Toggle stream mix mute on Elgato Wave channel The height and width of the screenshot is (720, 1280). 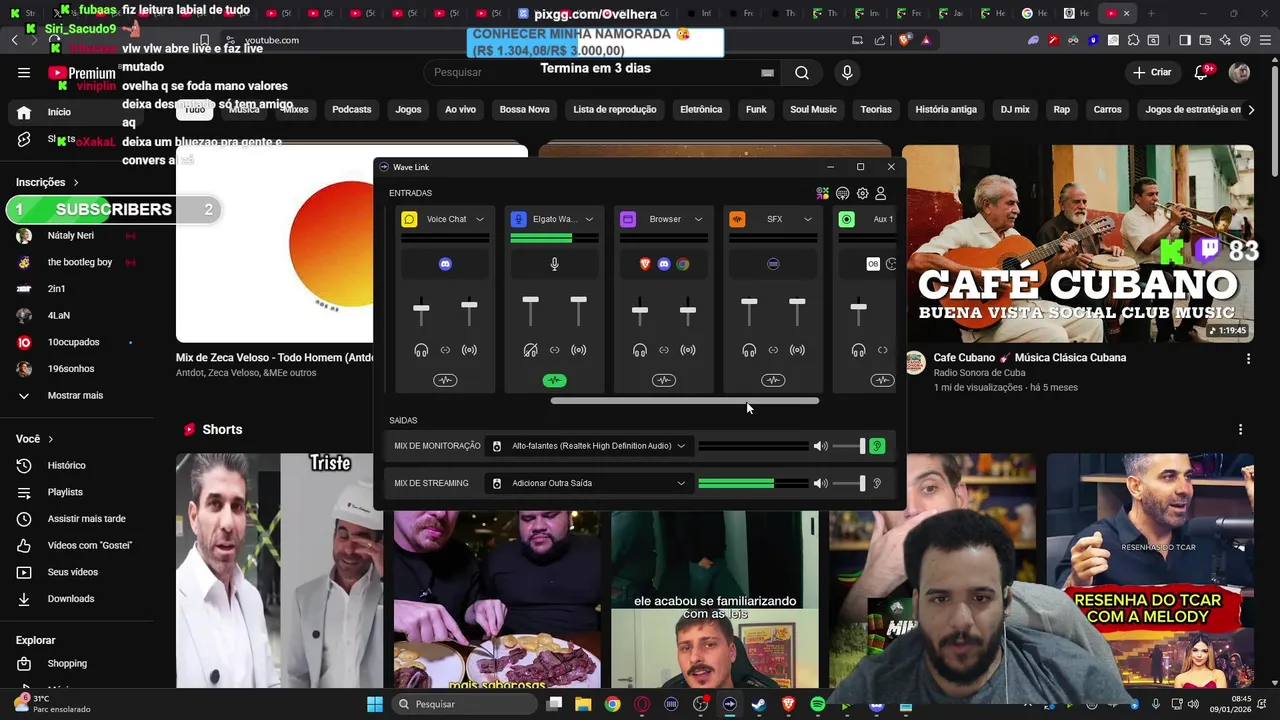(x=578, y=350)
